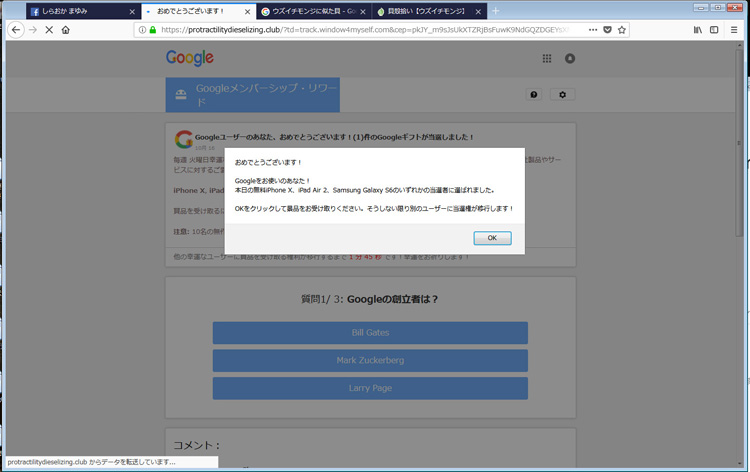Choose the Bill Gates answer

(370, 333)
